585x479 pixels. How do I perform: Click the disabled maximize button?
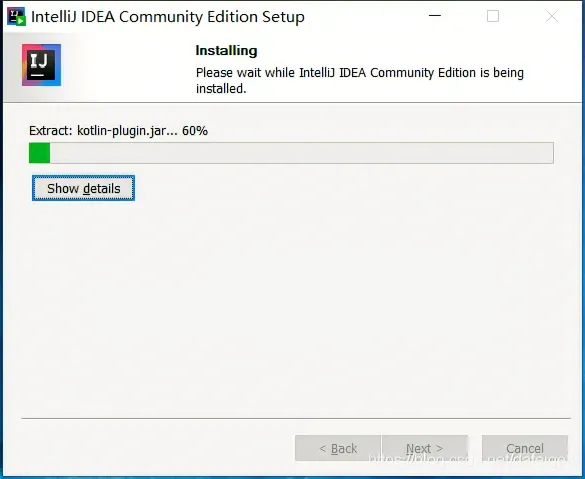point(493,16)
